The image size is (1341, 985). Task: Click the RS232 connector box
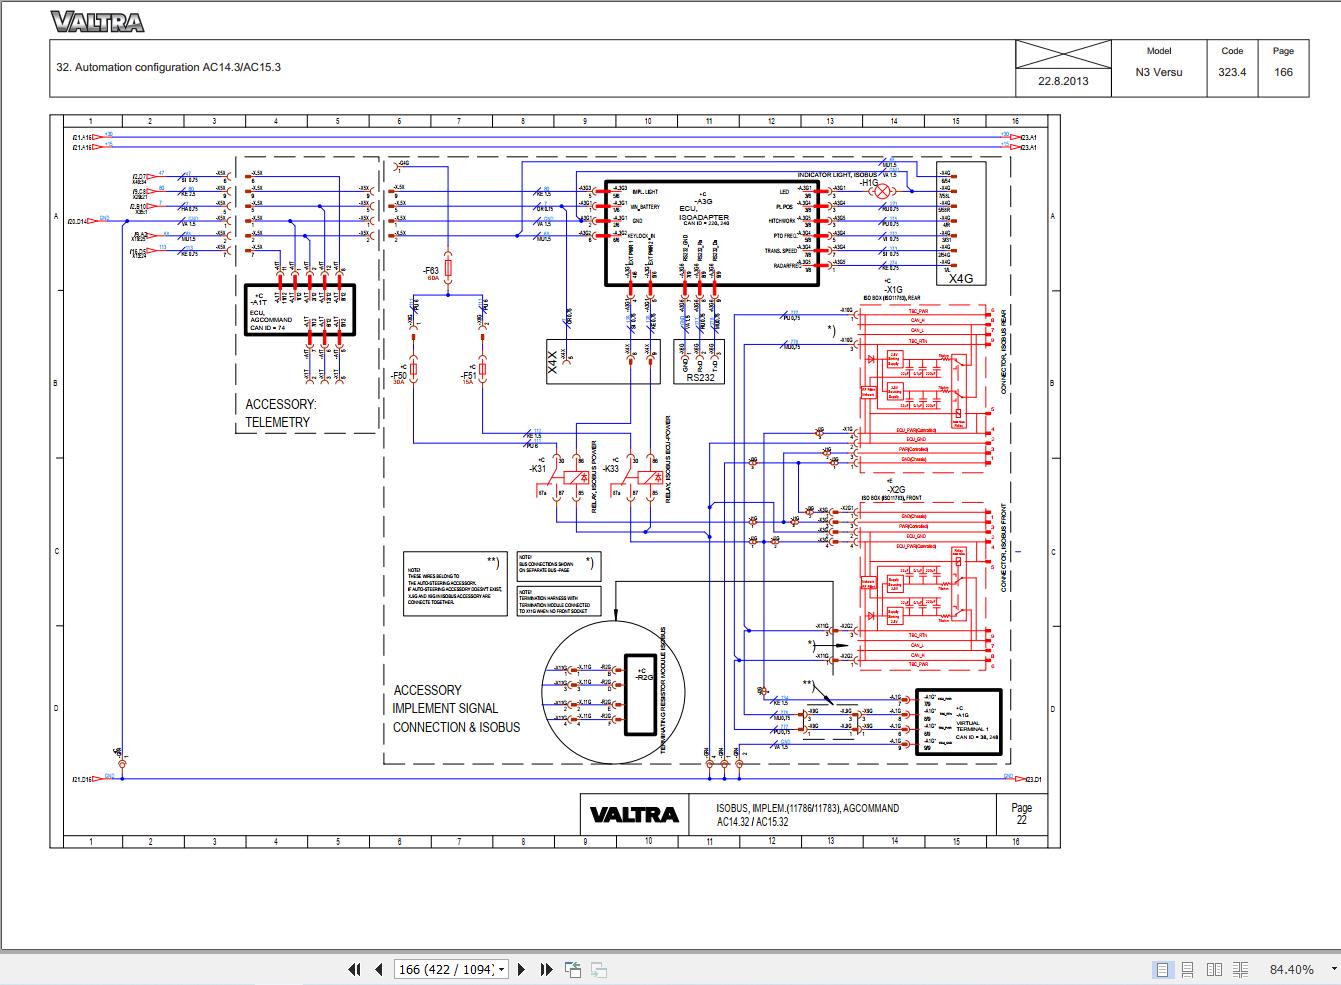point(701,361)
